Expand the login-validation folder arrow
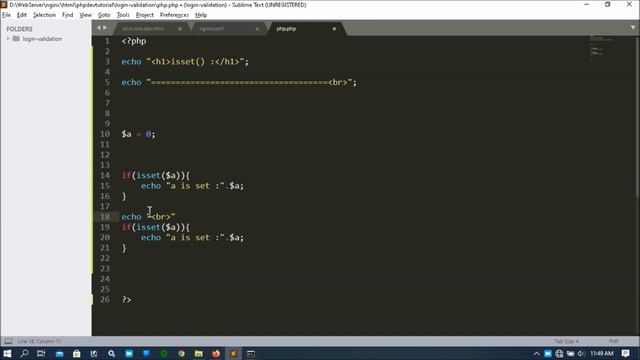This screenshot has width=640, height=360. tap(8, 39)
